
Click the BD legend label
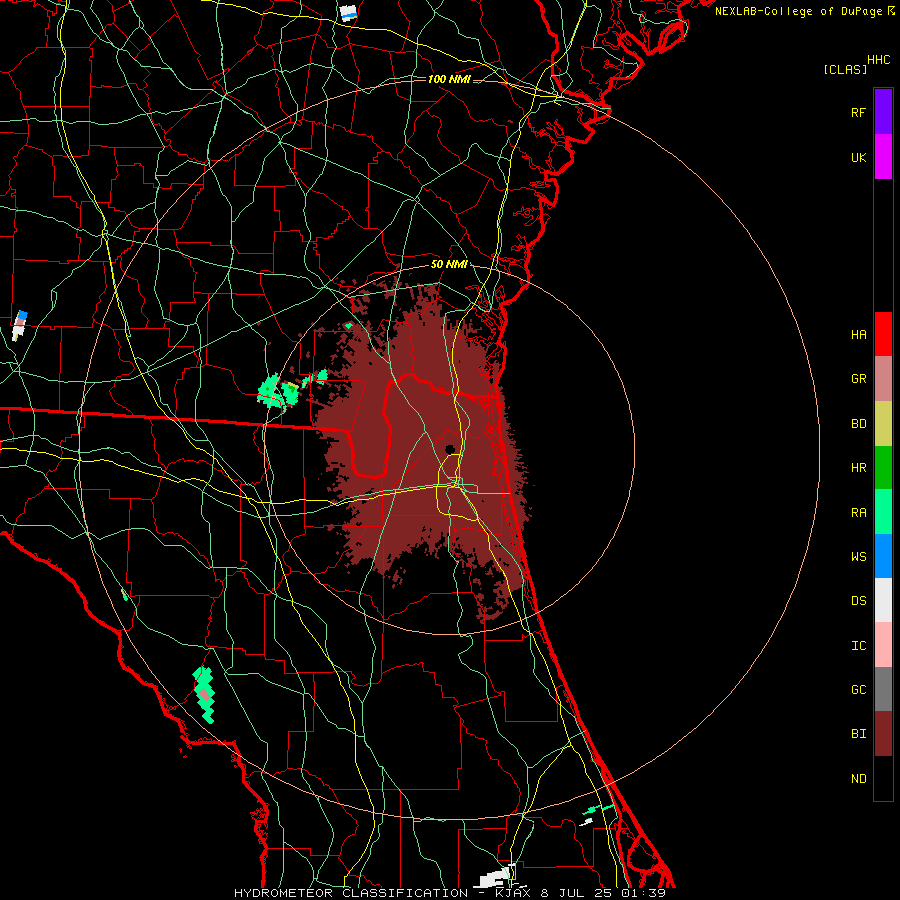[x=858, y=424]
